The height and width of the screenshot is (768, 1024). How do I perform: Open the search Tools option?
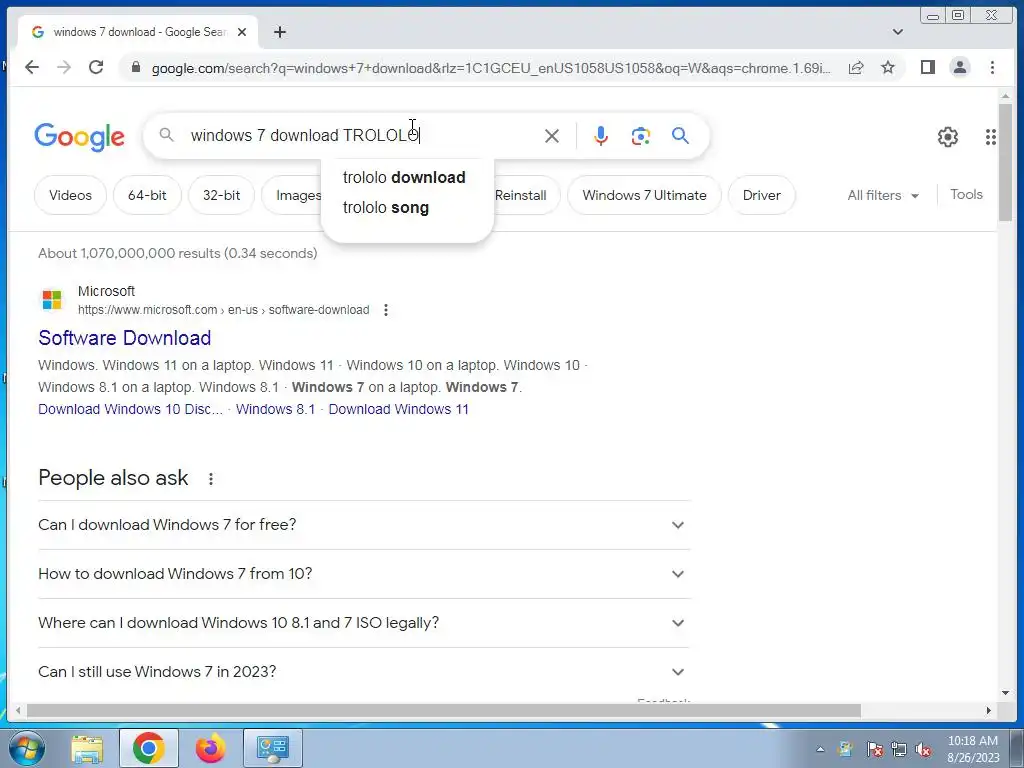point(966,195)
